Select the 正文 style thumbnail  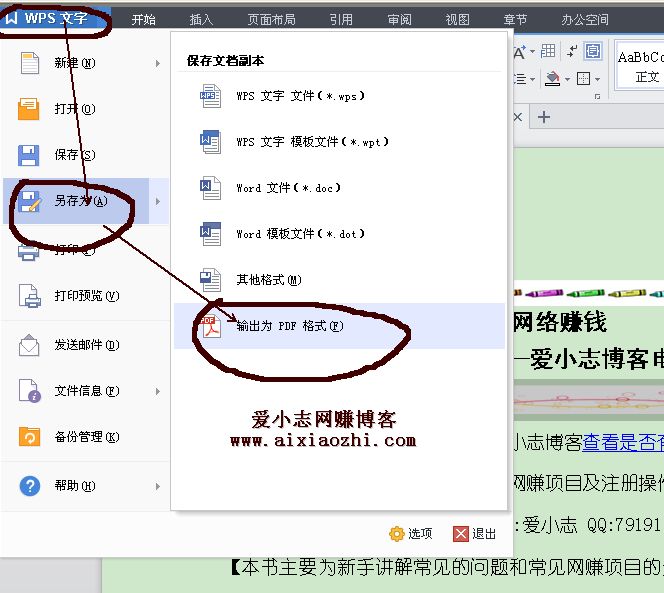(x=640, y=66)
